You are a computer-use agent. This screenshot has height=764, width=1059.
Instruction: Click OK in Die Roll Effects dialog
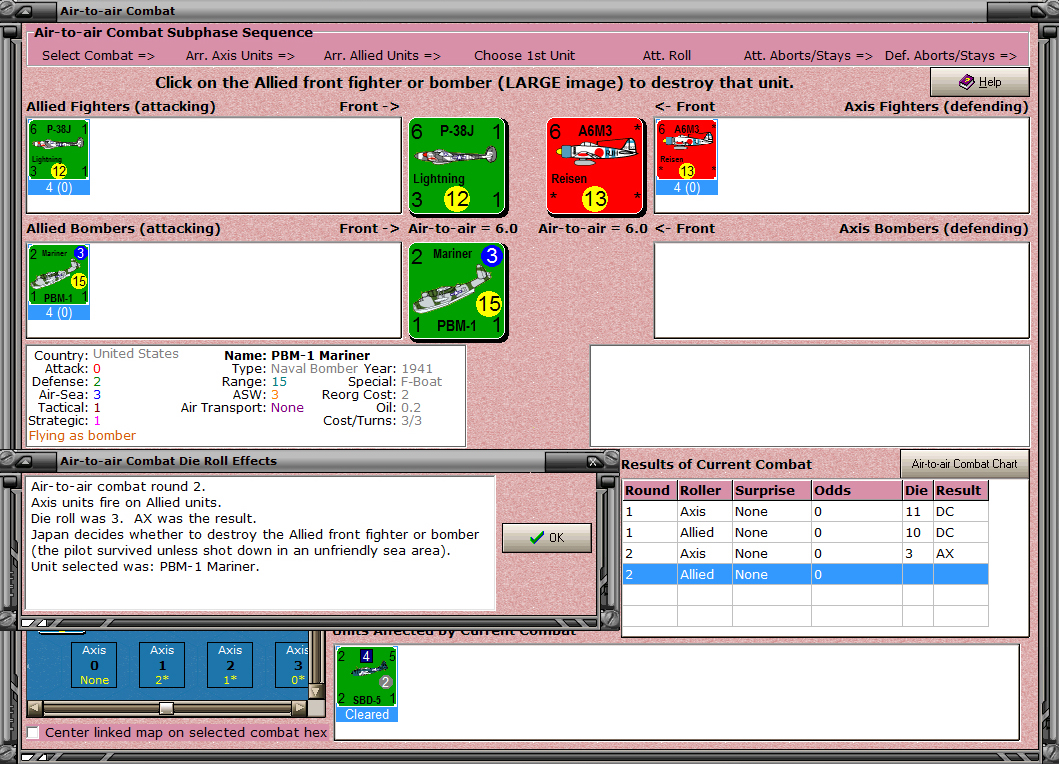pos(547,538)
